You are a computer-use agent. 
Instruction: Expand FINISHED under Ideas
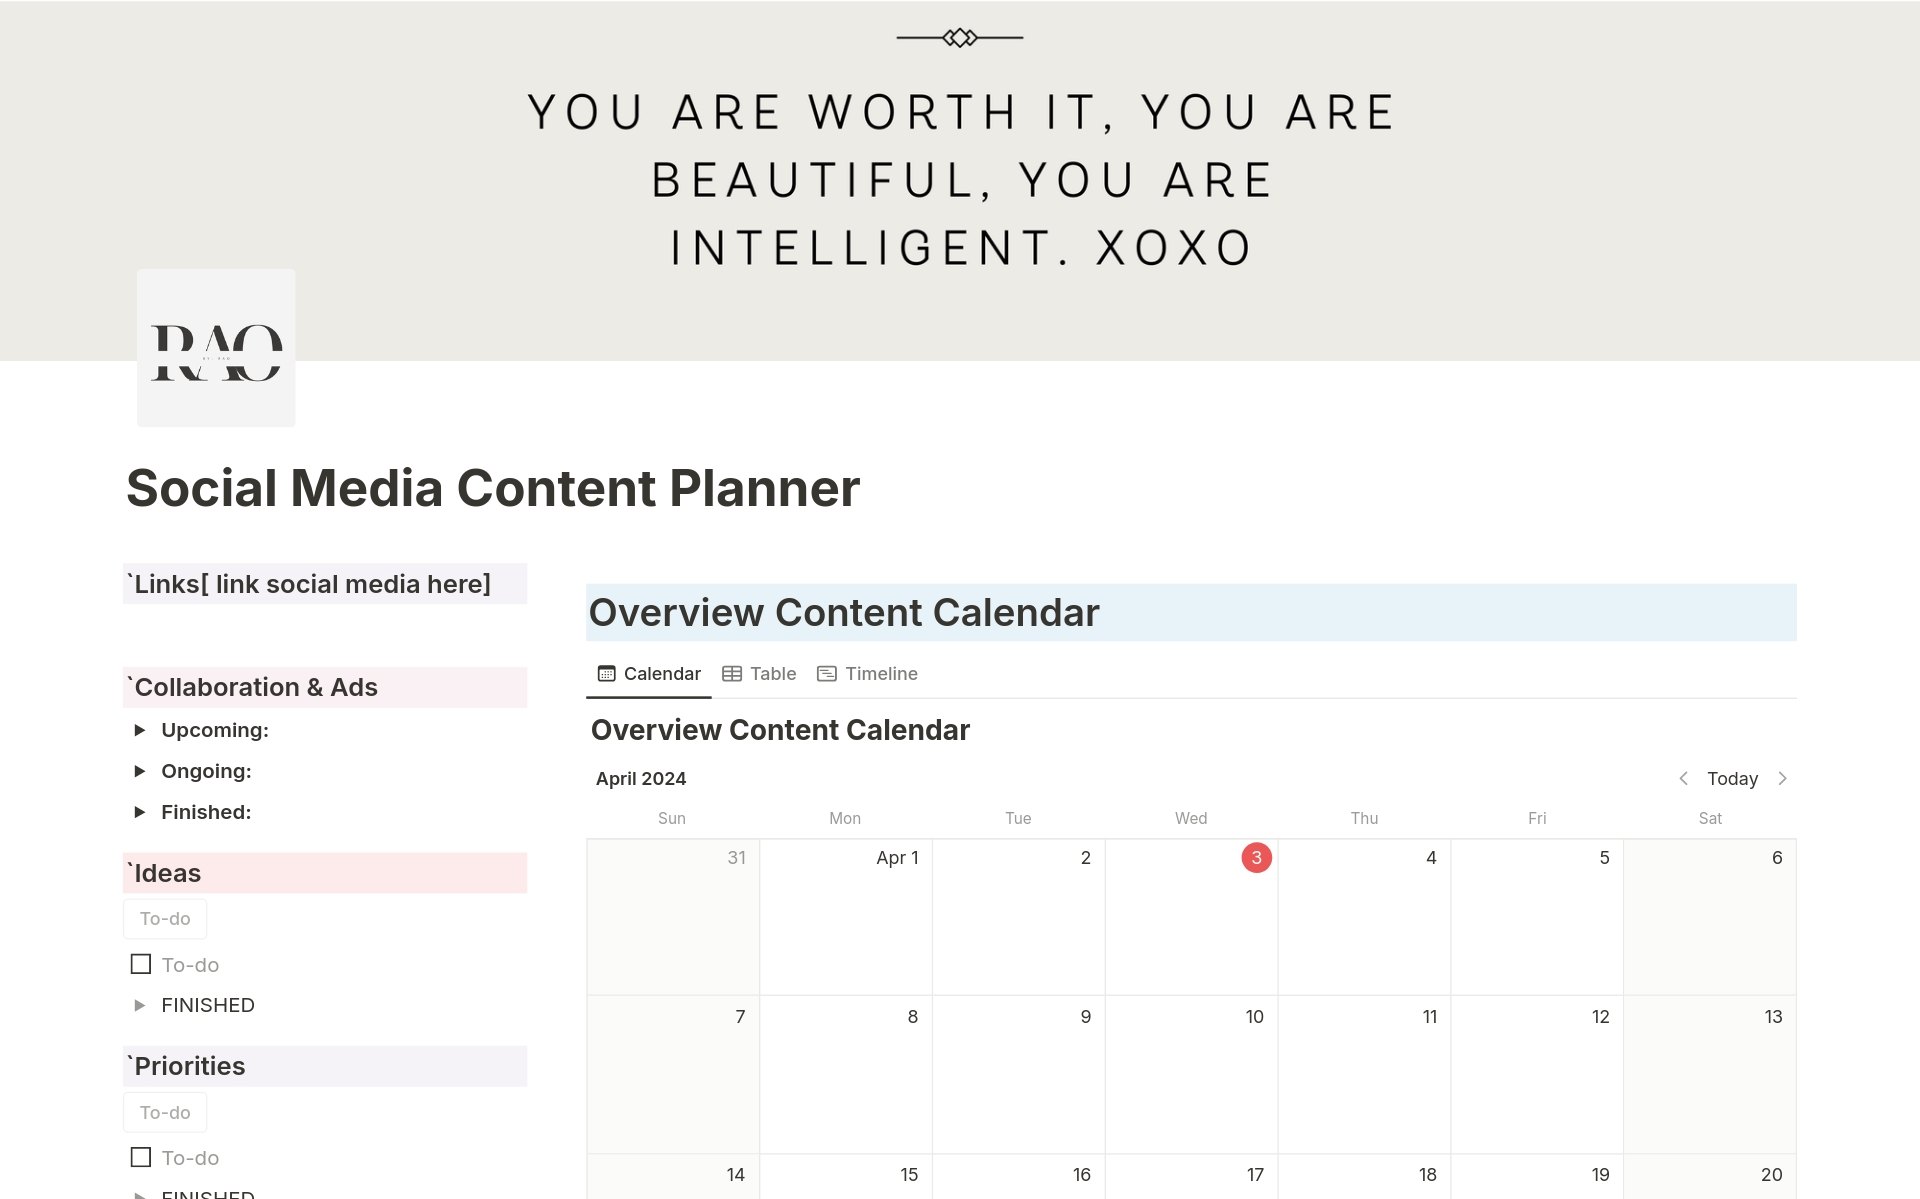[141, 1005]
